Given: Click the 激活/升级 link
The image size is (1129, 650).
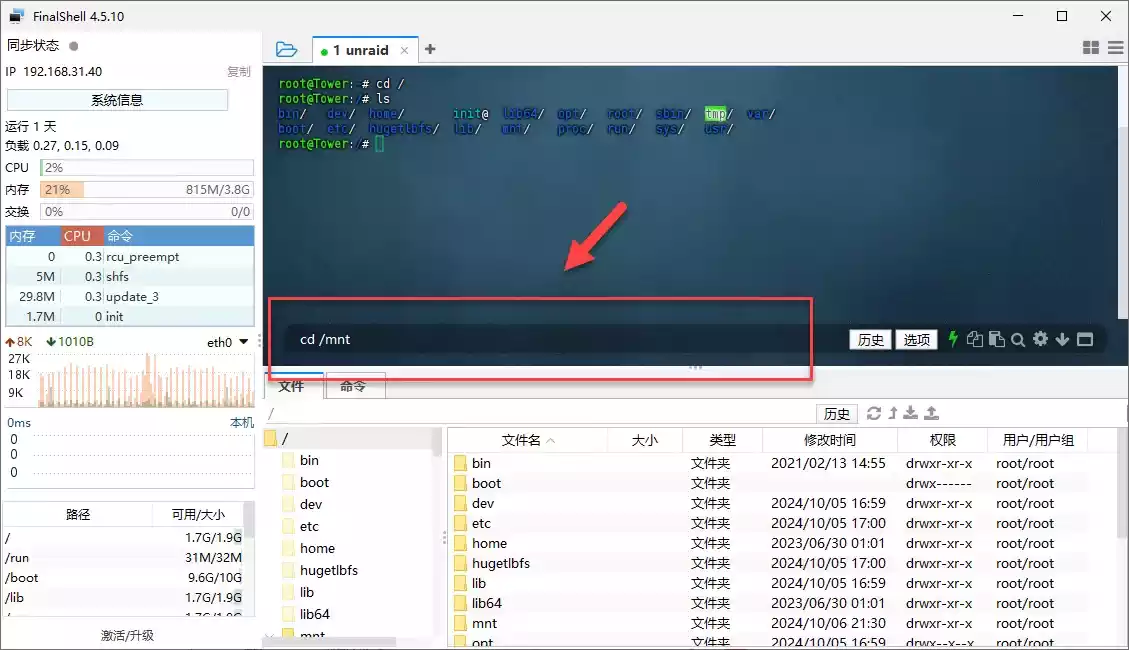Looking at the screenshot, I should pos(127,636).
